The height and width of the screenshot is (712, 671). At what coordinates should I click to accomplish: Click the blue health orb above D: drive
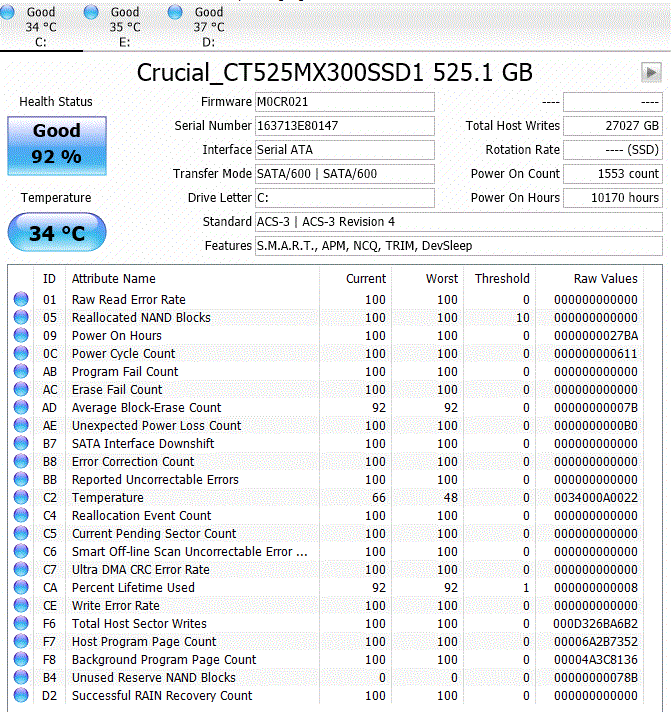click(x=175, y=12)
